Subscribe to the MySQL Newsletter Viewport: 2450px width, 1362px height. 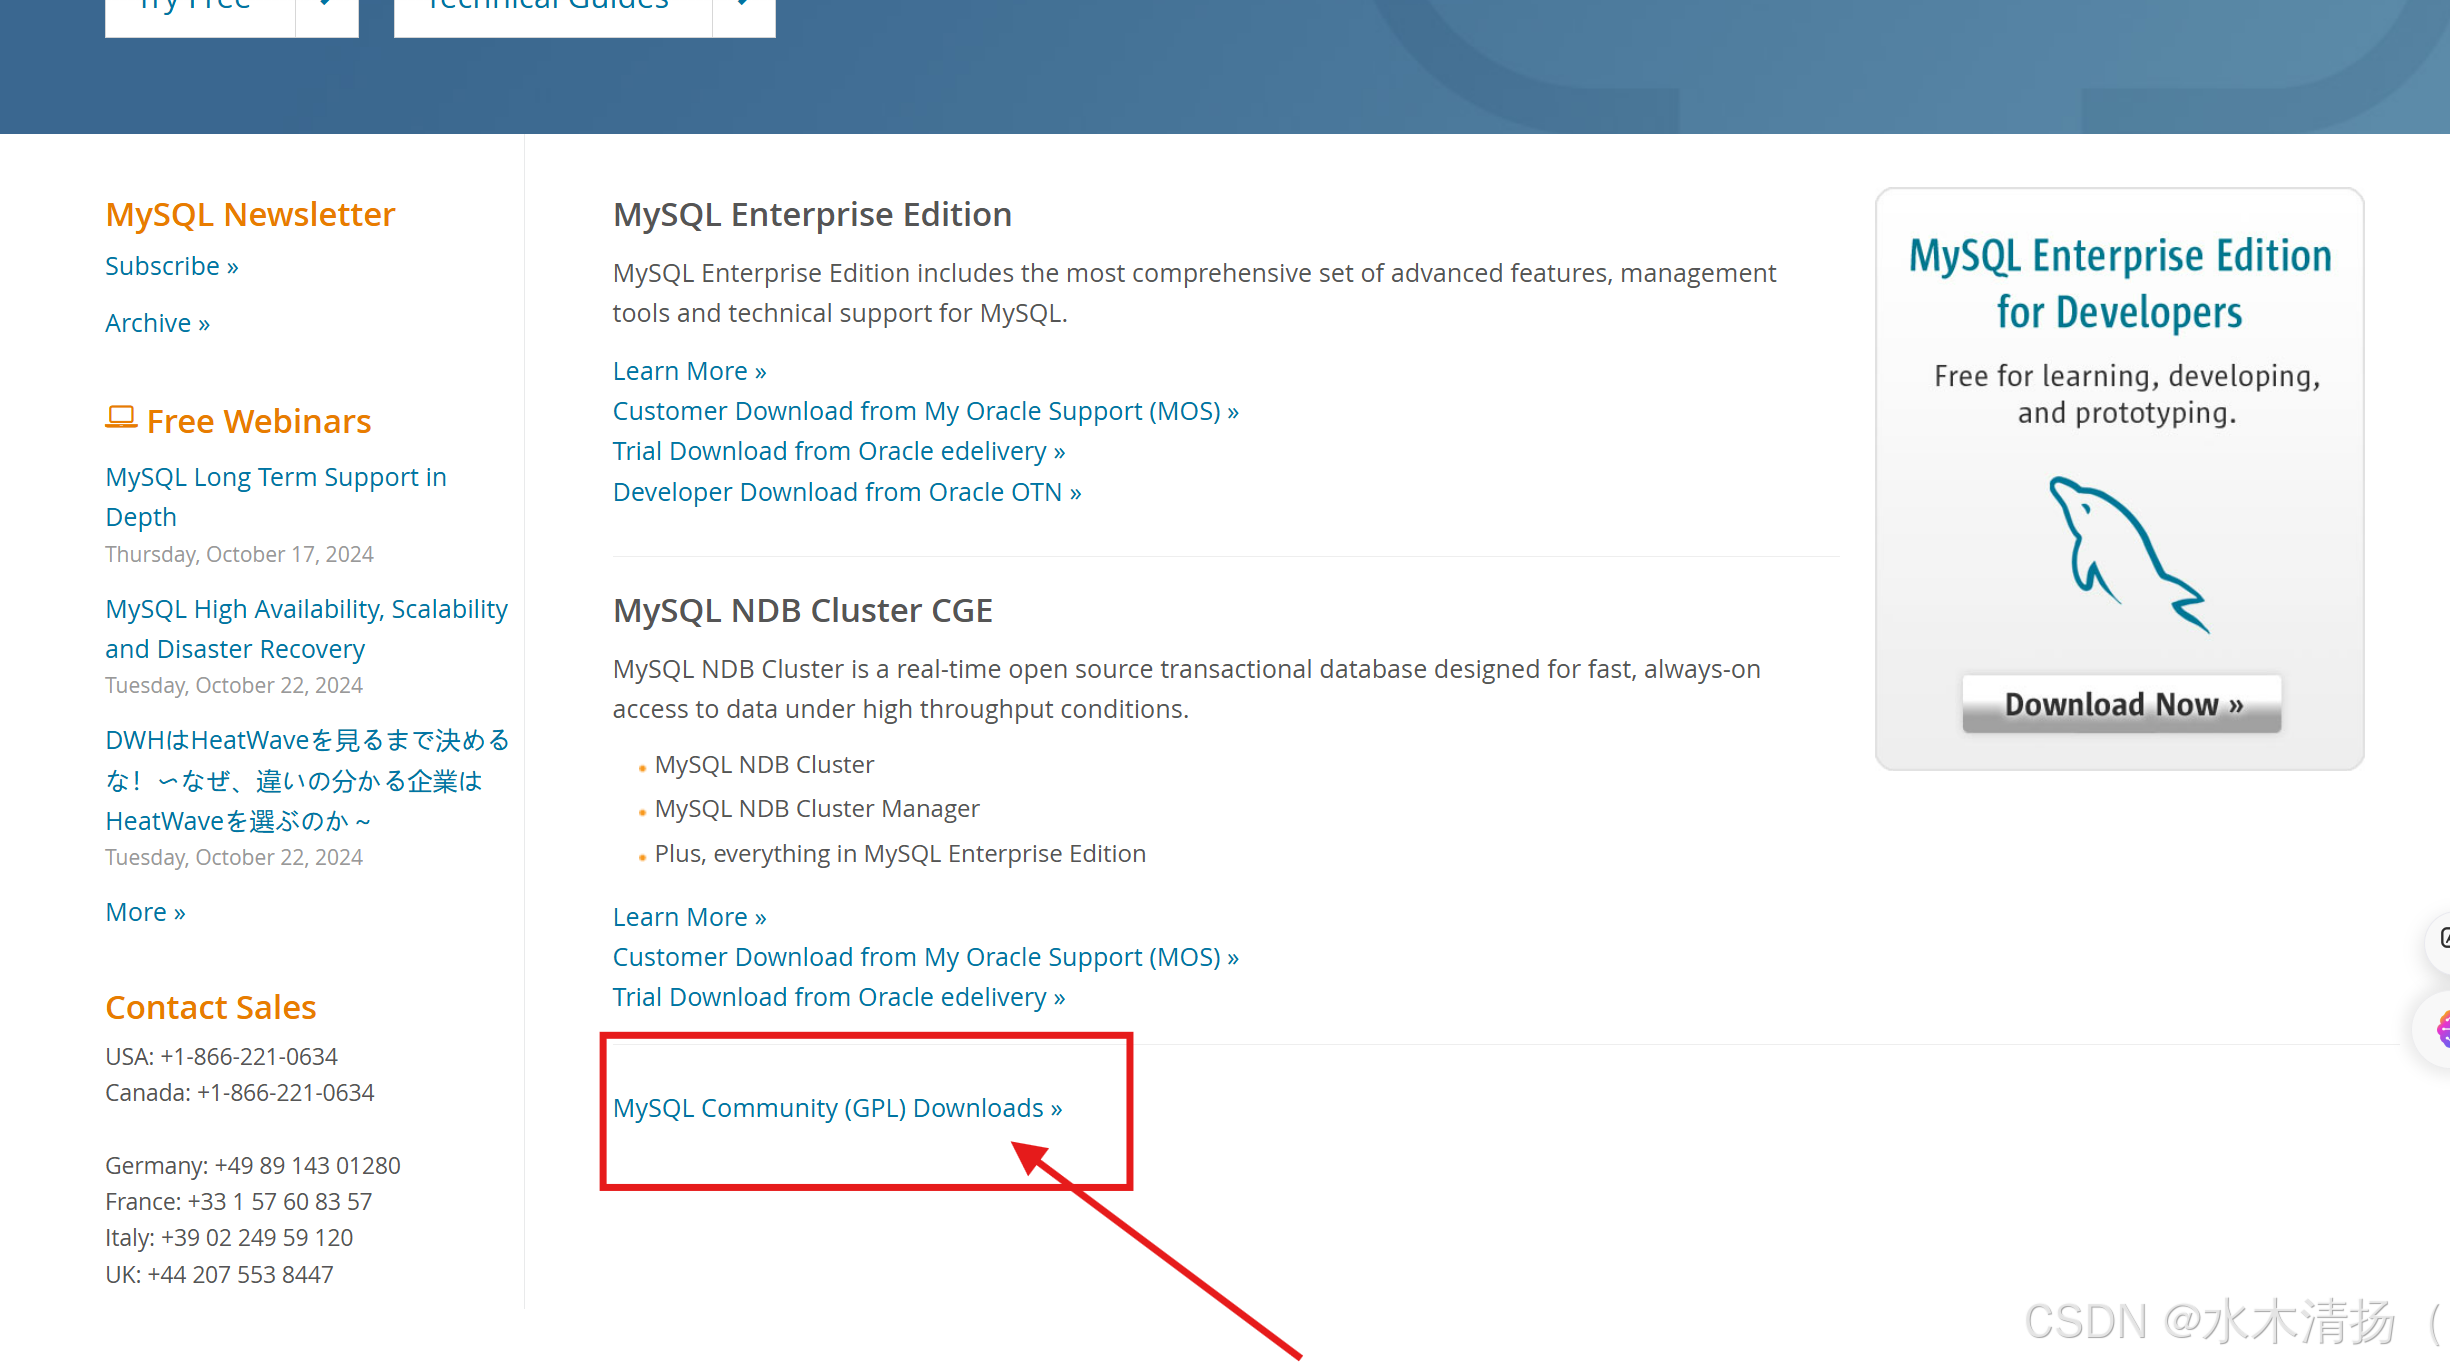click(x=171, y=265)
